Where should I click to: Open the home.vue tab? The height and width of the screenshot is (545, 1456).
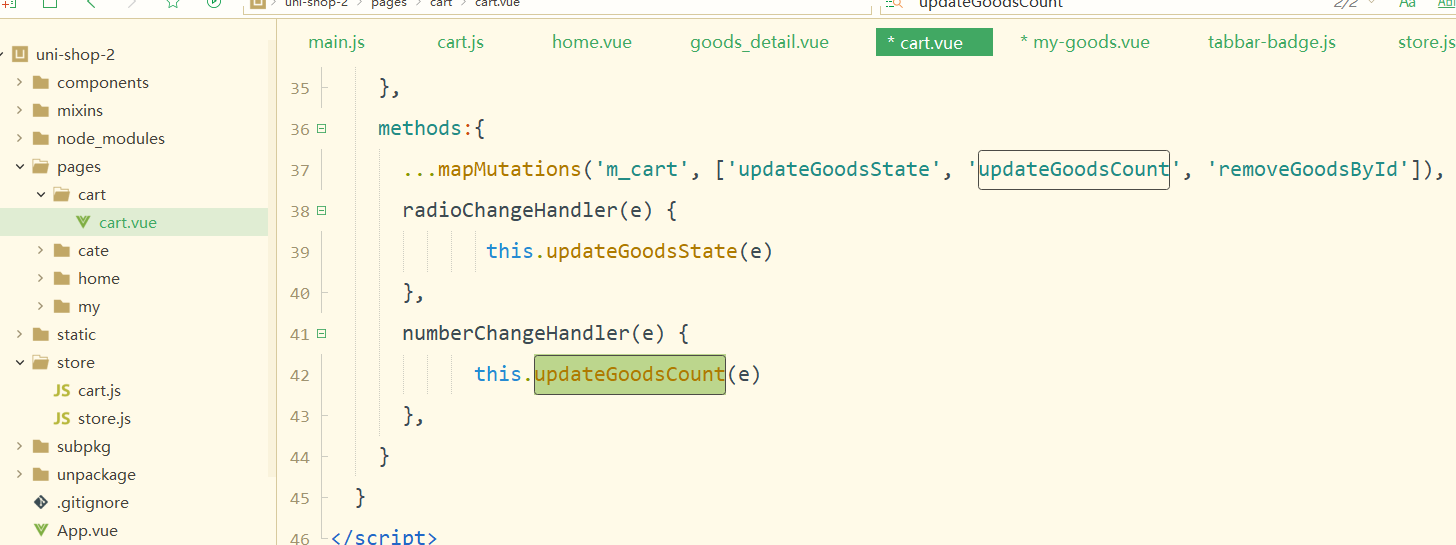(x=592, y=42)
